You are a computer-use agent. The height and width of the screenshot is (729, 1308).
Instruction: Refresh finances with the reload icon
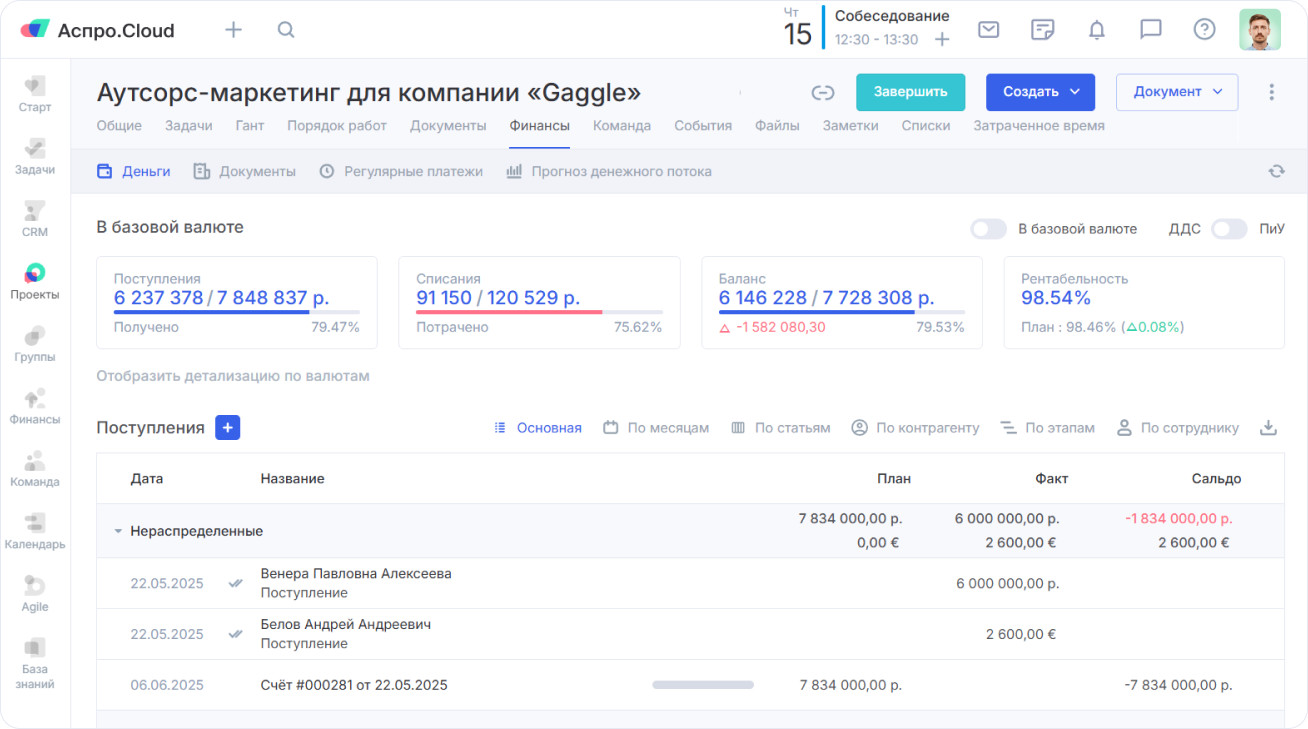click(1276, 171)
